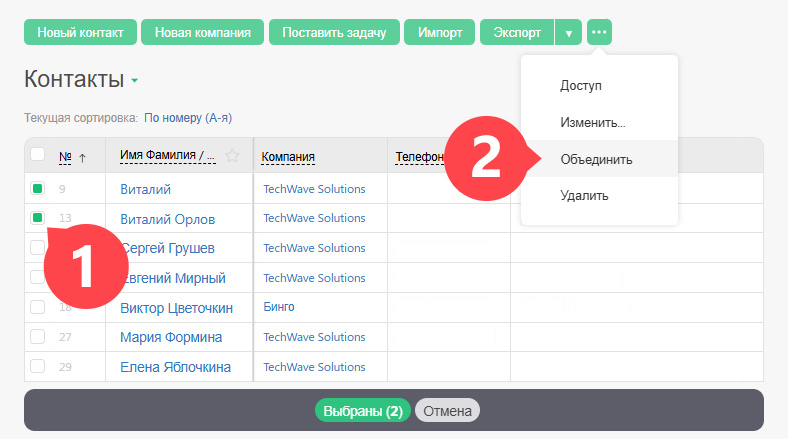This screenshot has width=788, height=439.
Task: Sort by the Телефон column header
Action: pyautogui.click(x=420, y=157)
